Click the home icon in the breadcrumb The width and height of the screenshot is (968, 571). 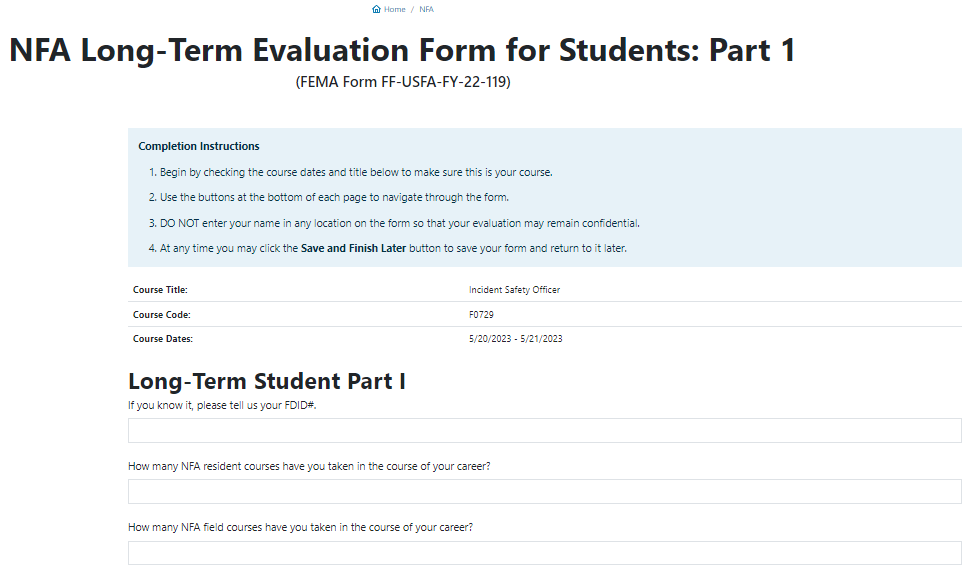coord(376,9)
